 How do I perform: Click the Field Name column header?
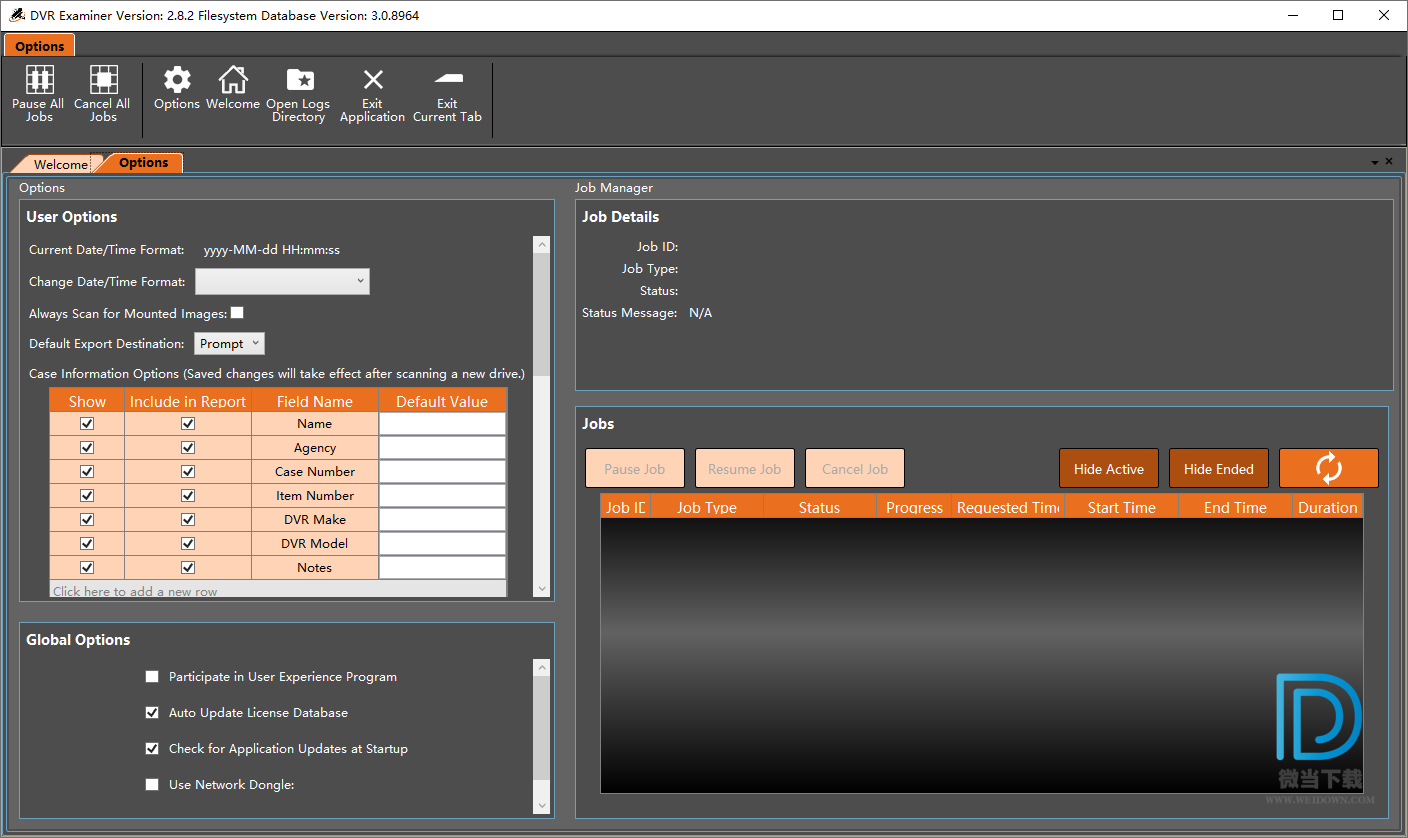pyautogui.click(x=315, y=401)
